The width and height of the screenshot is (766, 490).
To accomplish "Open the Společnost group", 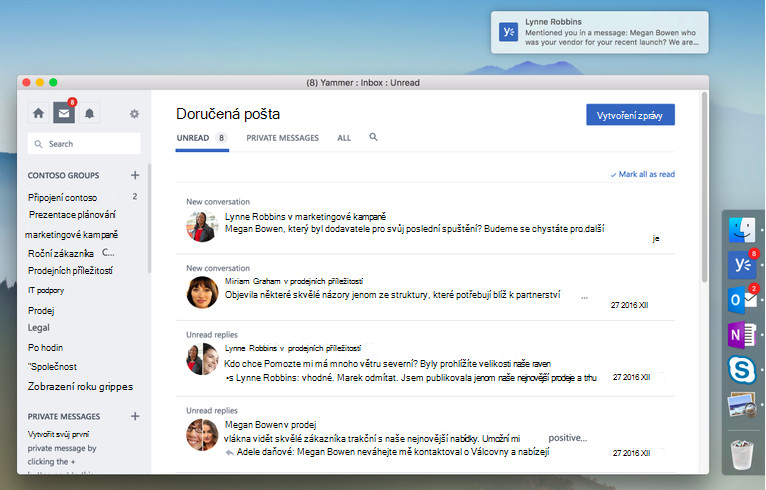I will tap(52, 367).
